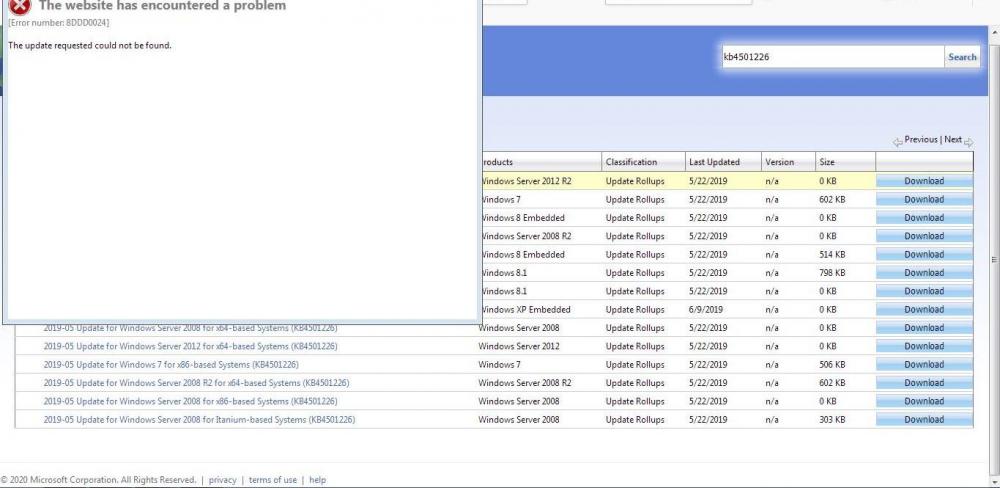1000x488 pixels.
Task: Click the scrollbar up arrow
Action: 993,33
